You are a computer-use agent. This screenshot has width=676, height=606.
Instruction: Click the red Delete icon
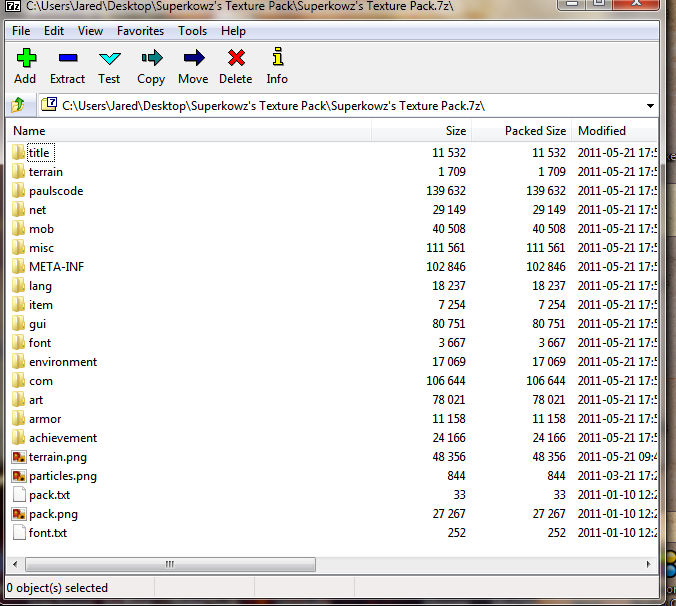click(236, 59)
